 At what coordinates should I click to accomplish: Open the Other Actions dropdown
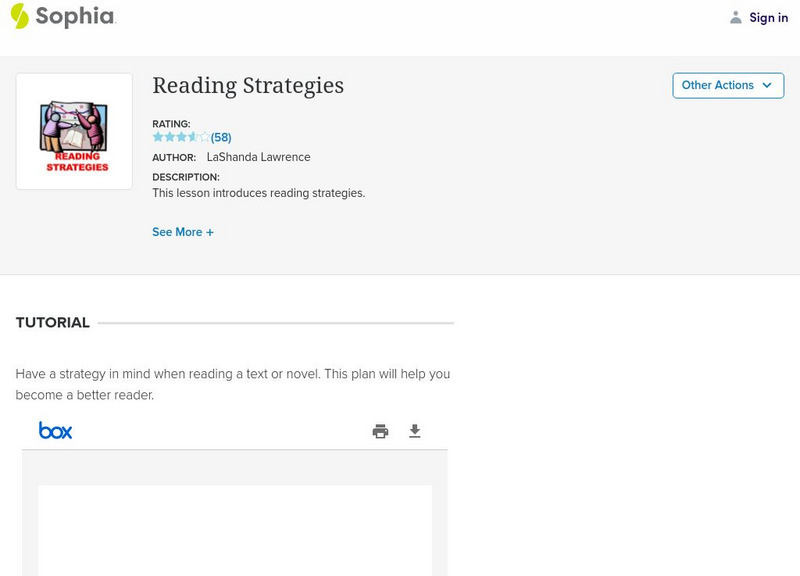(x=728, y=85)
